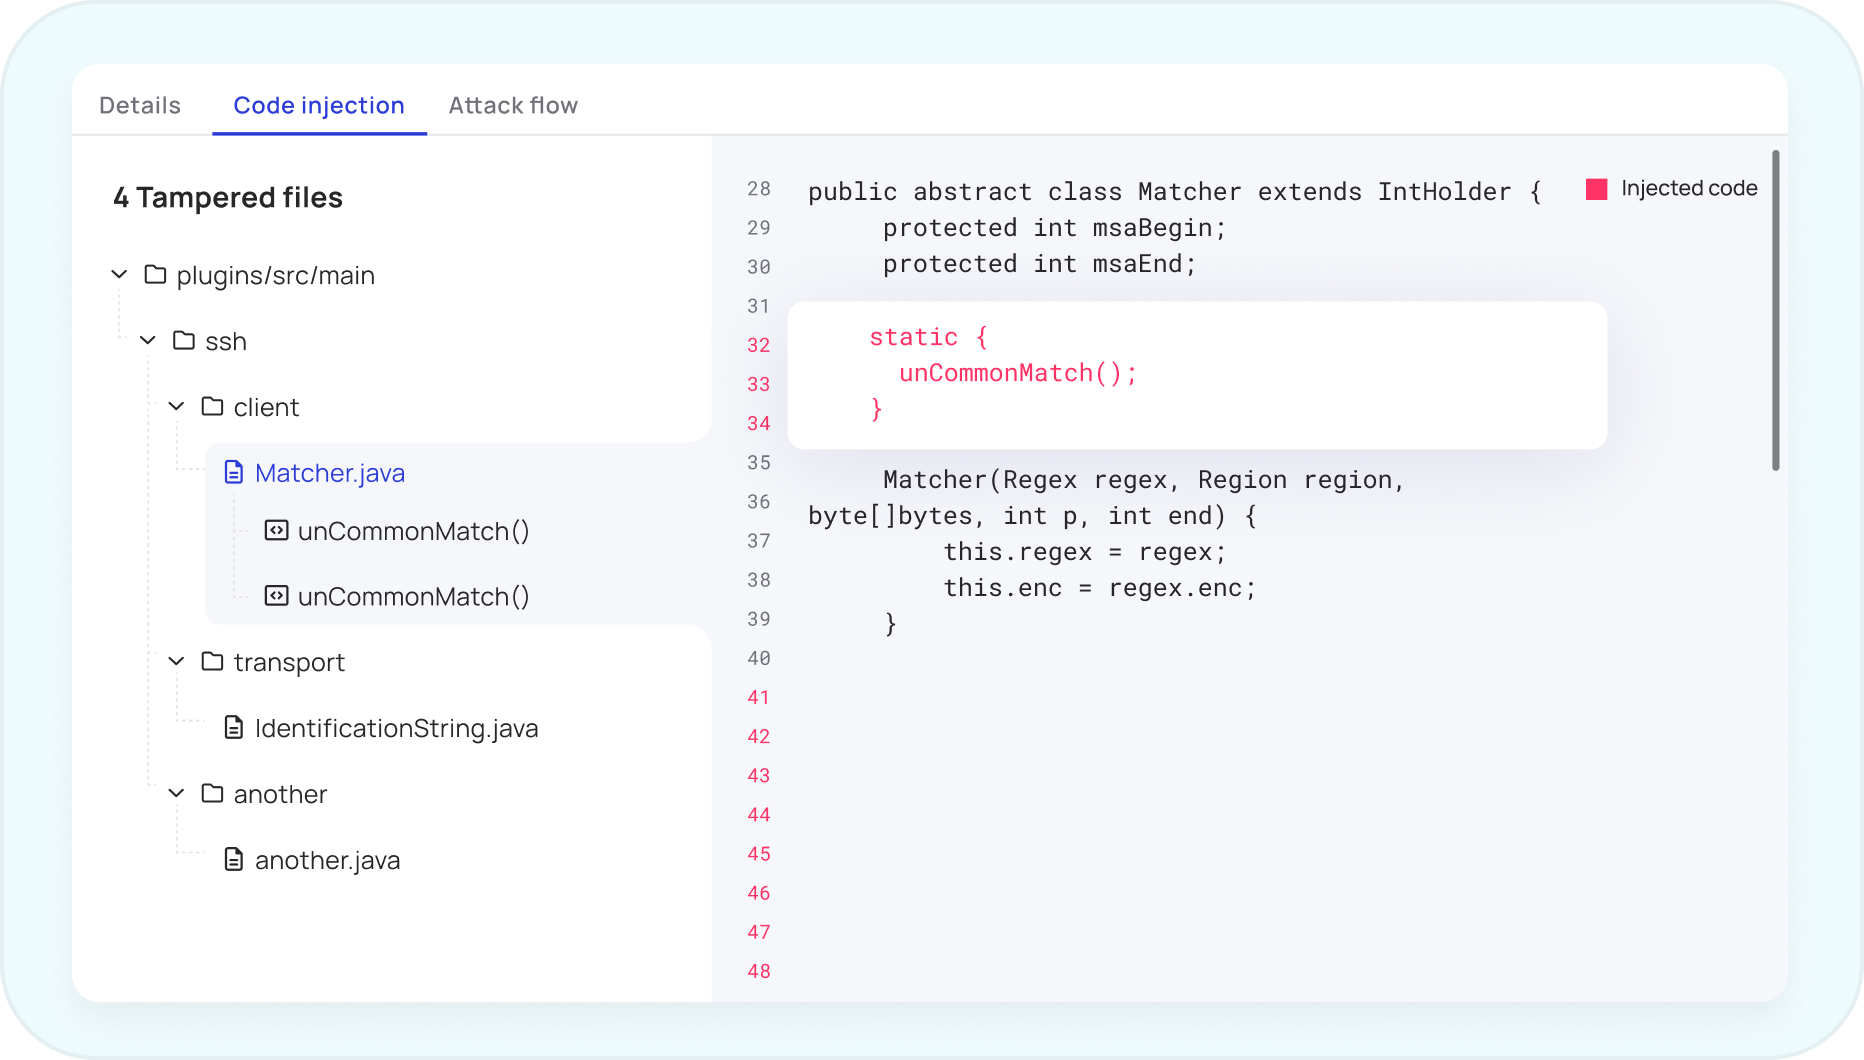Click the IdentificationString.java file icon
The height and width of the screenshot is (1060, 1864).
tap(234, 728)
